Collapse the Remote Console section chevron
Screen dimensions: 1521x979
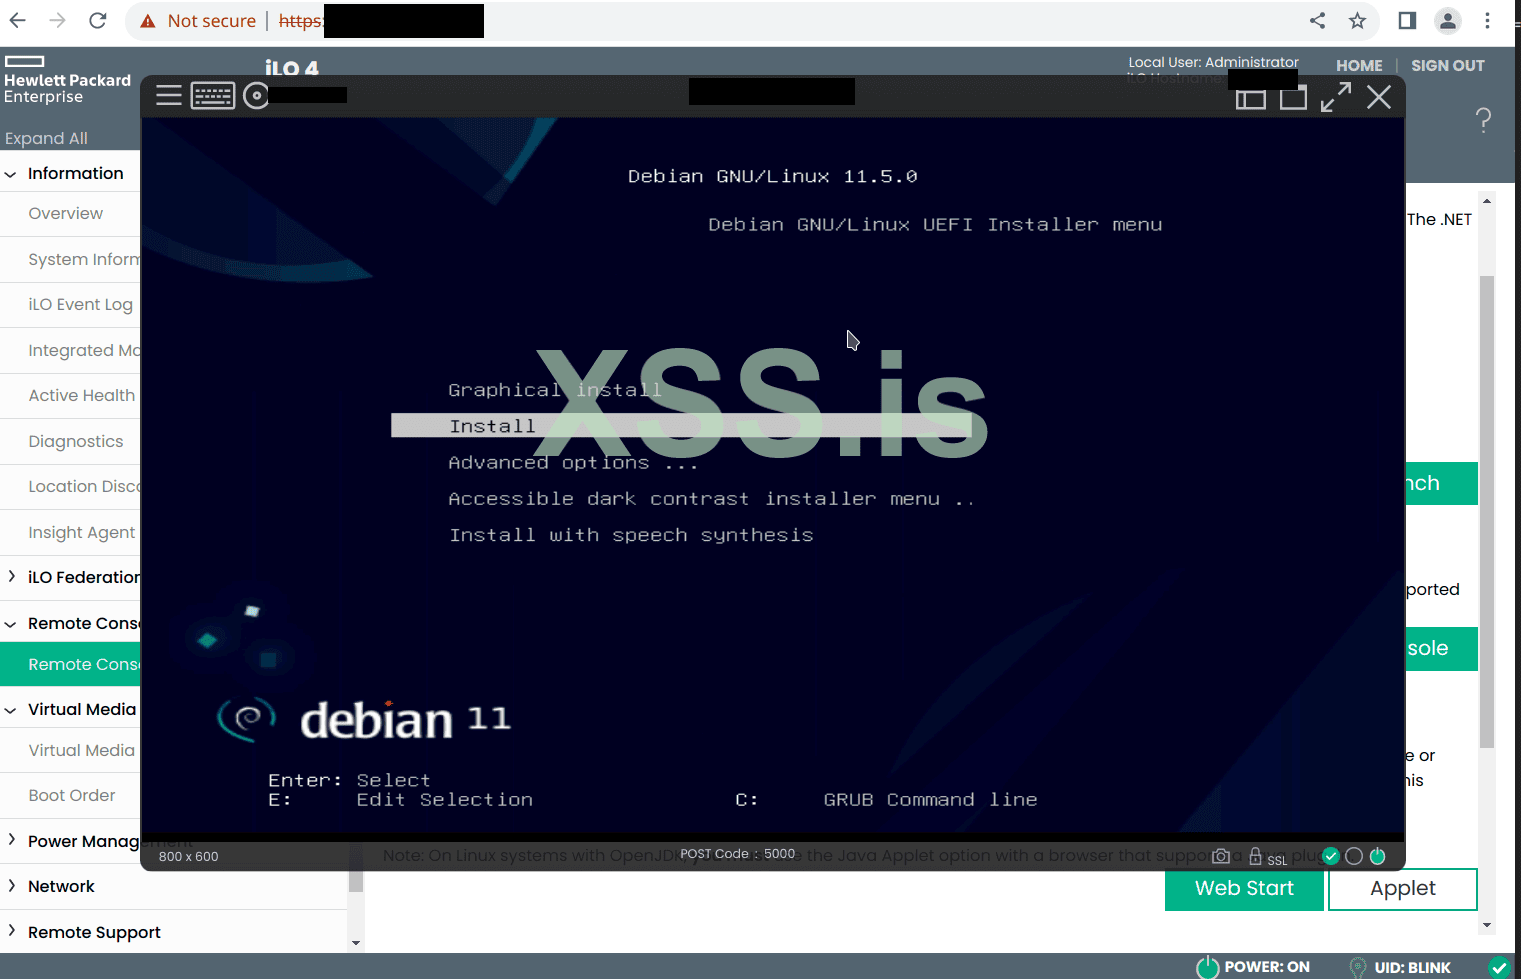tap(11, 624)
